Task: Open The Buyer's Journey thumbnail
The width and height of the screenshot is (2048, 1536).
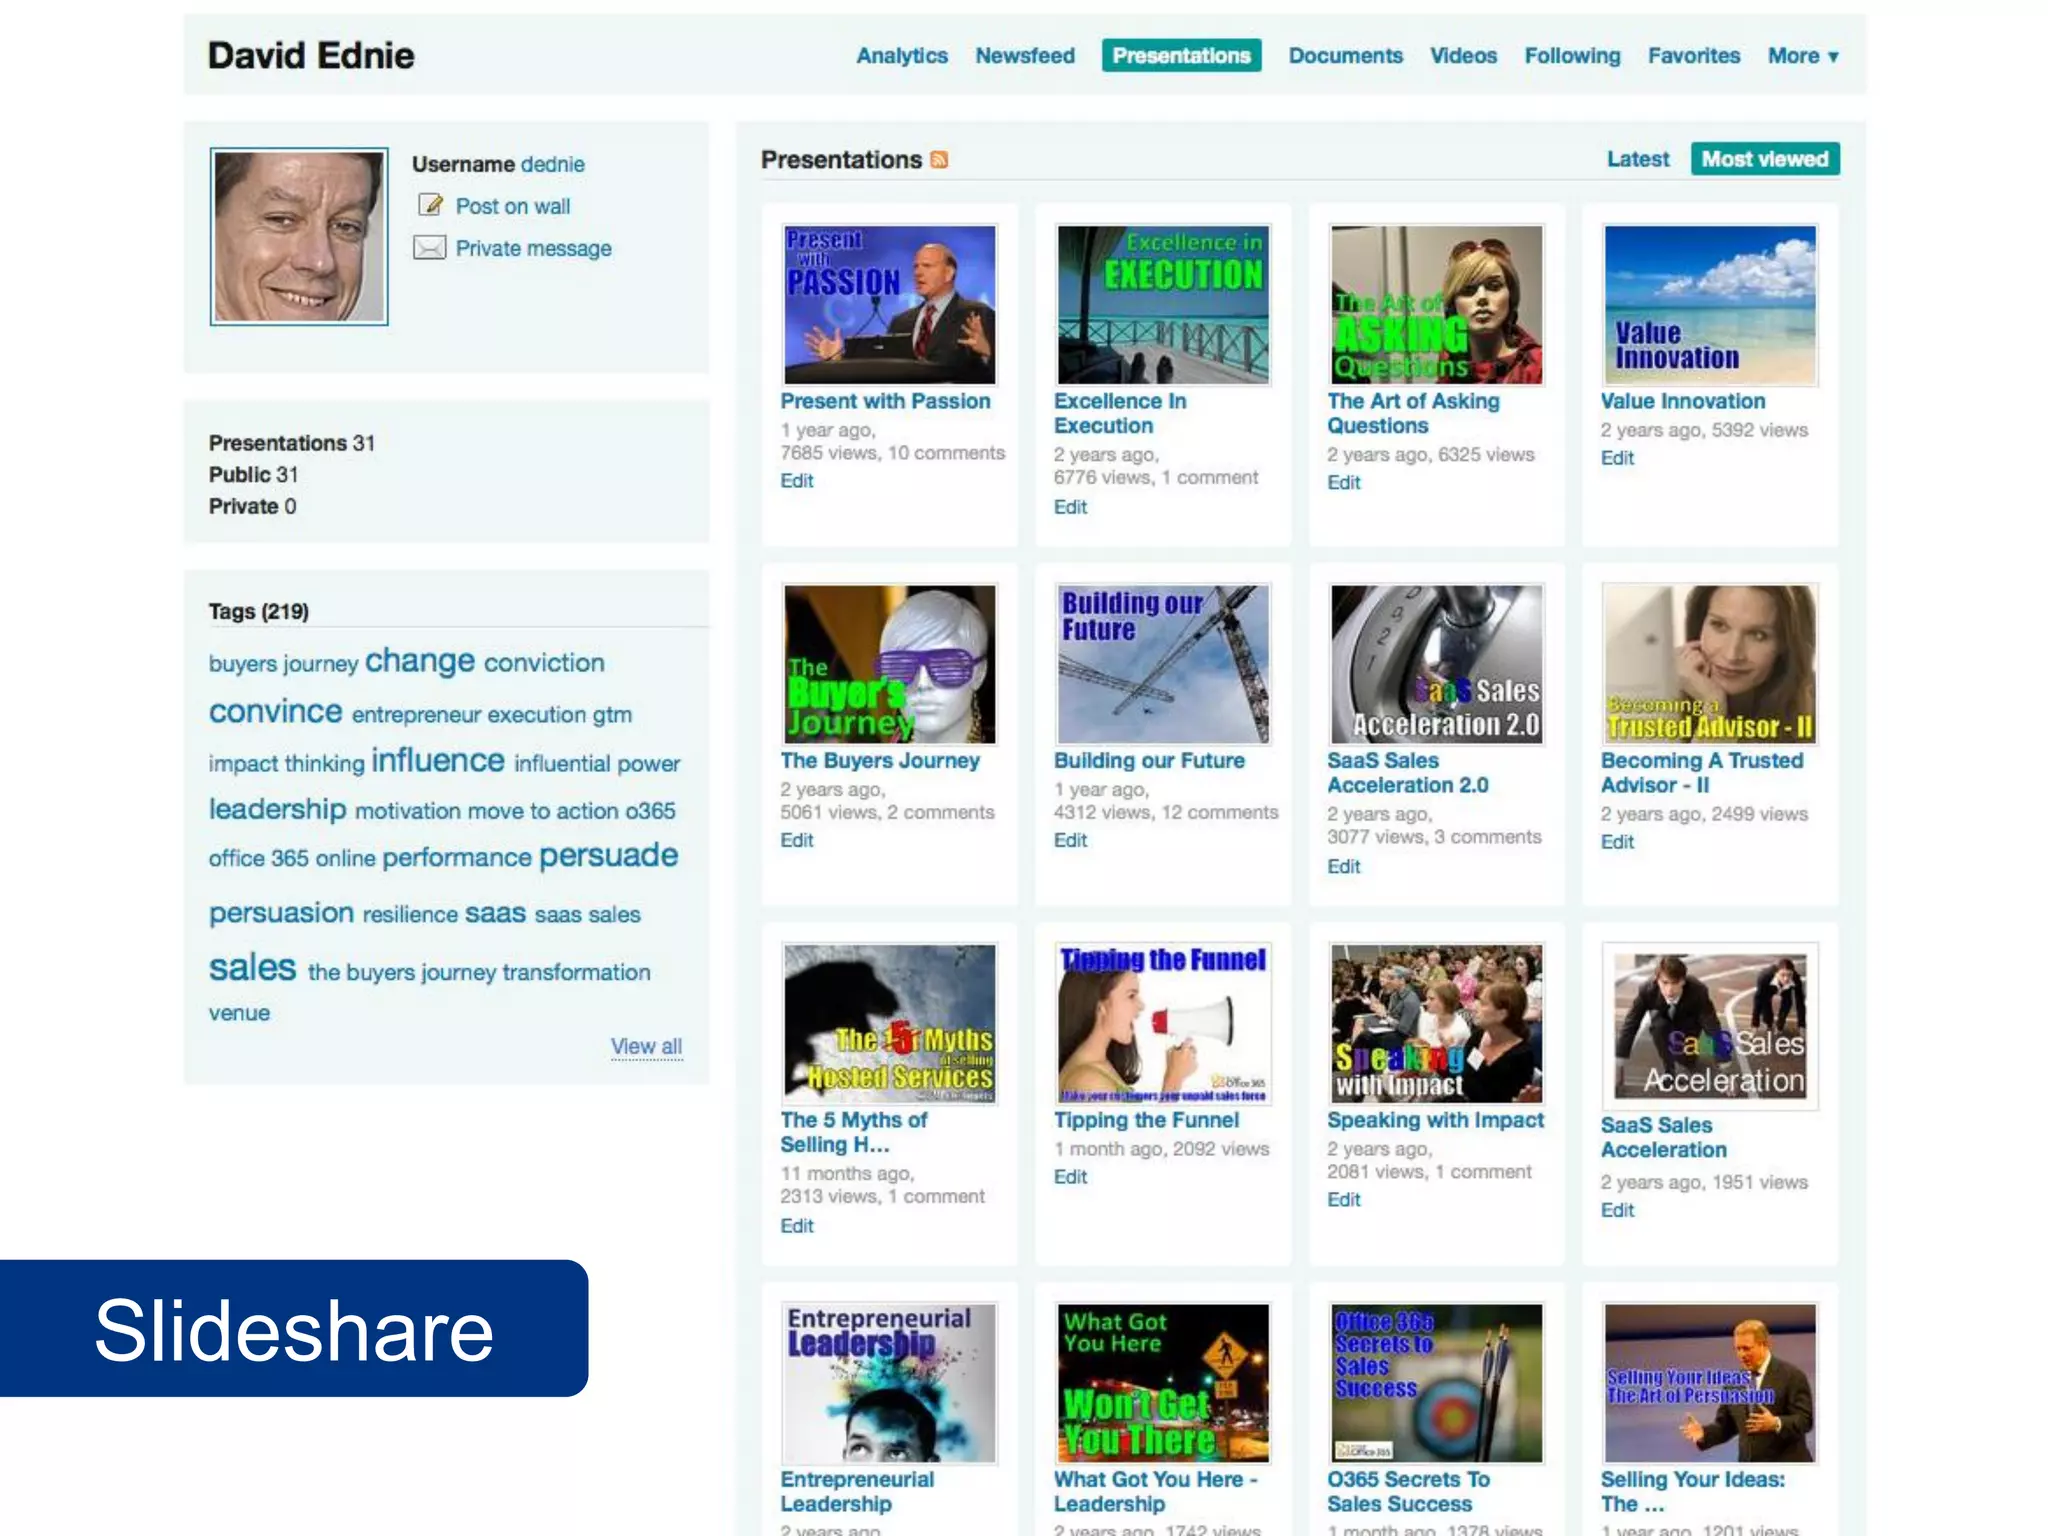Action: pos(890,664)
